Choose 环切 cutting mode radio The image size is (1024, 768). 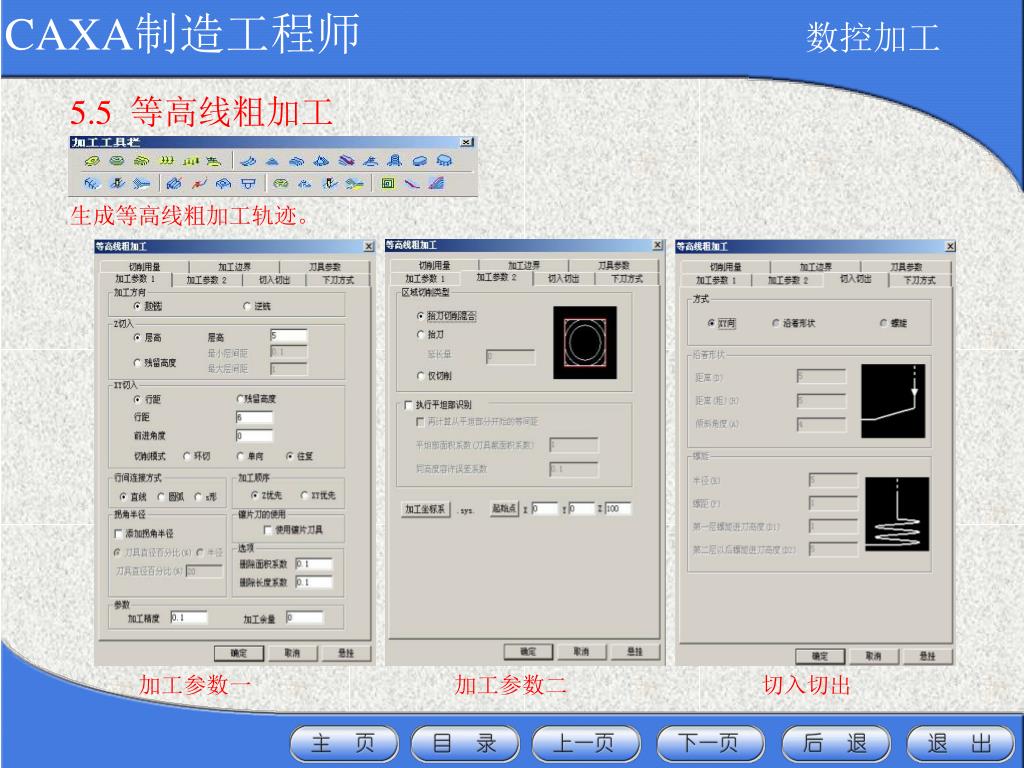point(187,456)
